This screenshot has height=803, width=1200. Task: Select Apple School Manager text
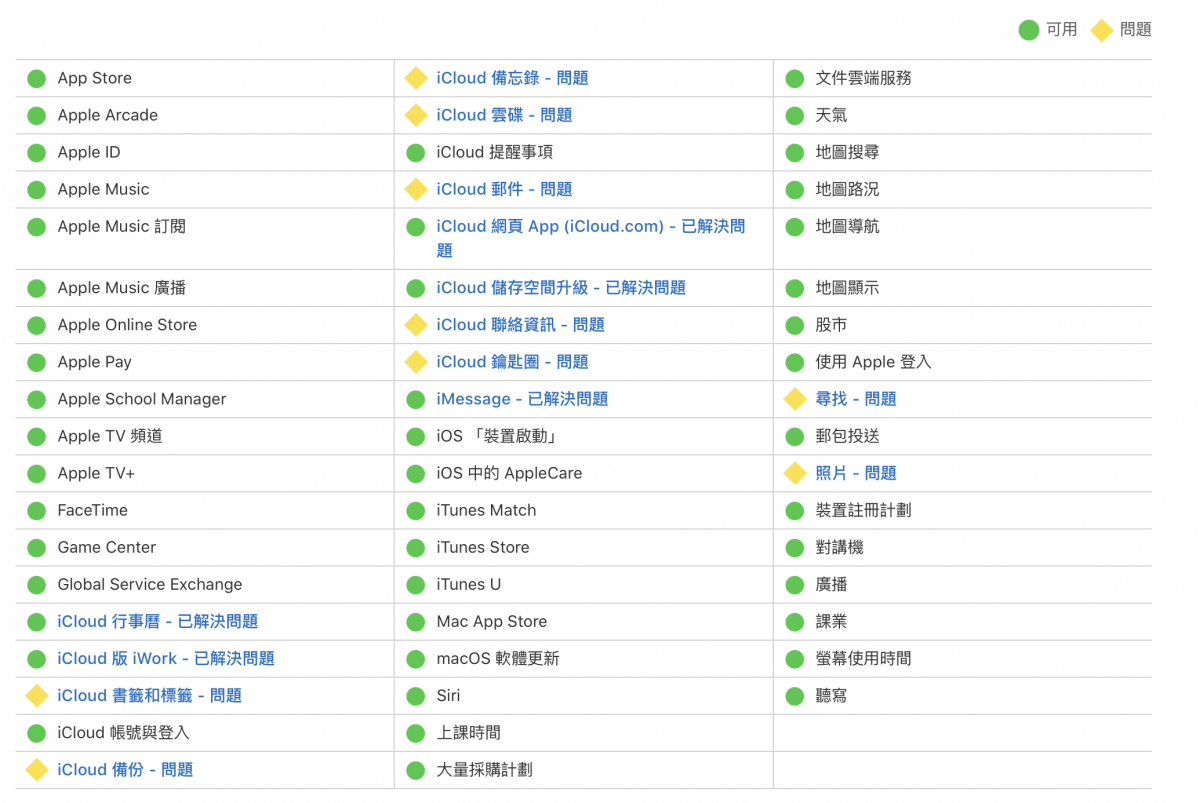(x=142, y=399)
